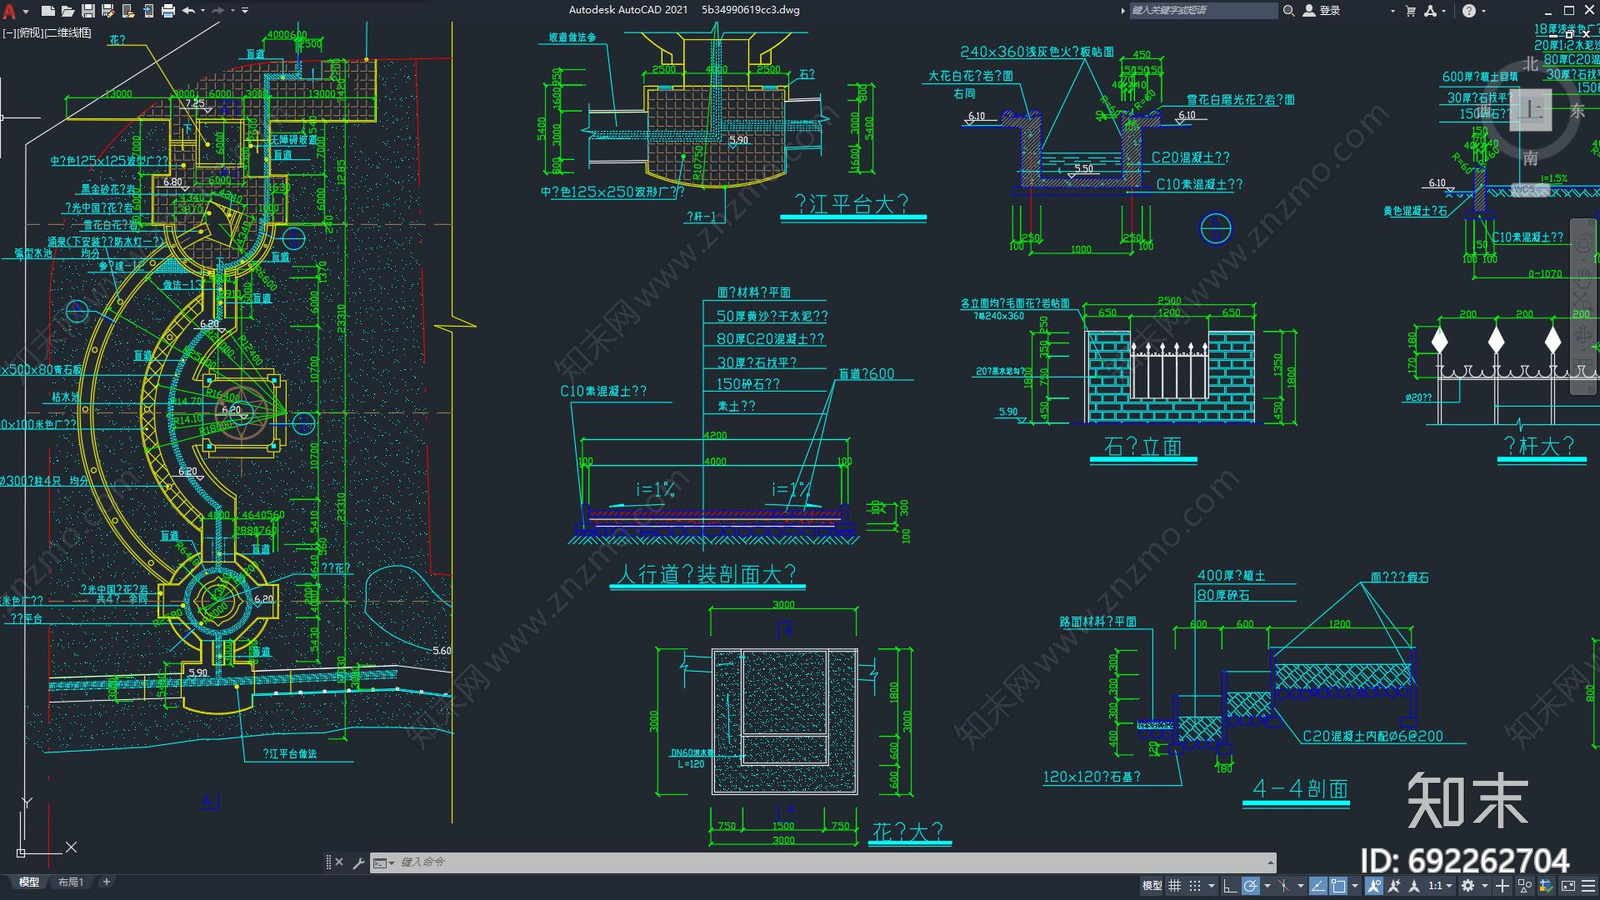
Task: Toggle 2D object snap
Action: coord(1338,885)
